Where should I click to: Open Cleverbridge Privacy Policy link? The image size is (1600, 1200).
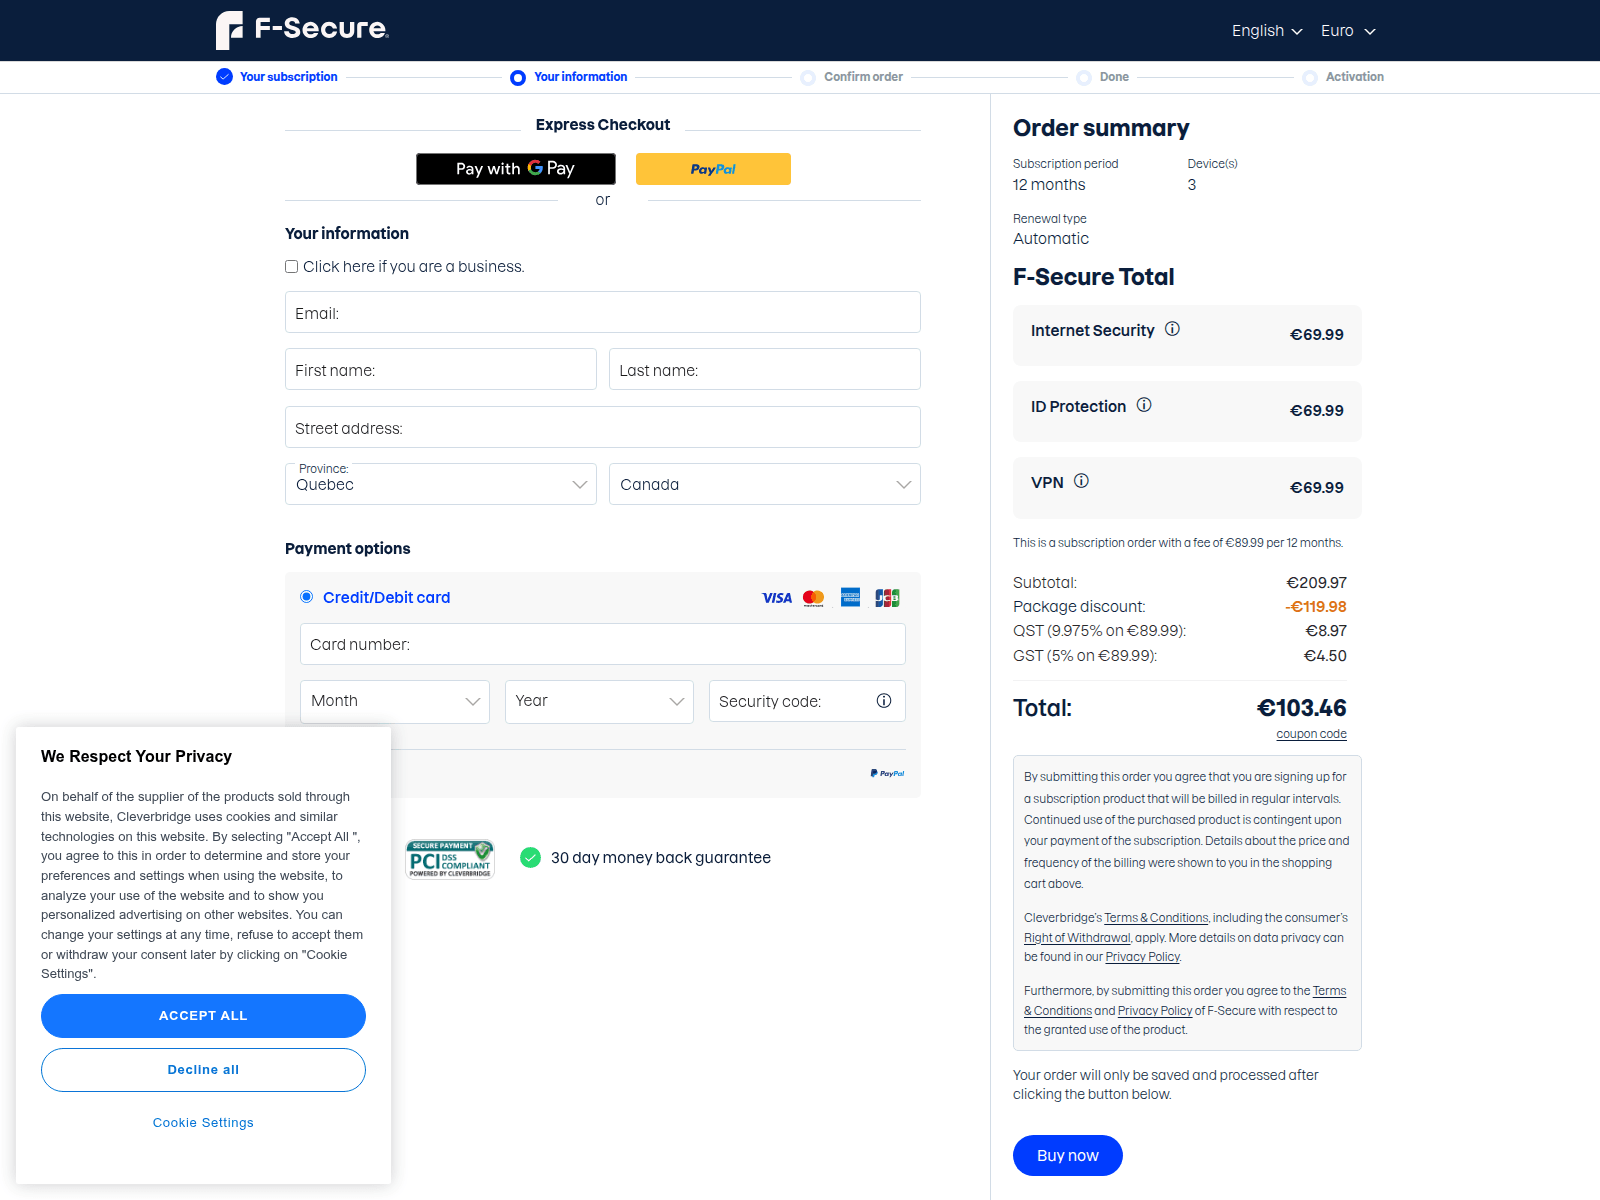1143,957
